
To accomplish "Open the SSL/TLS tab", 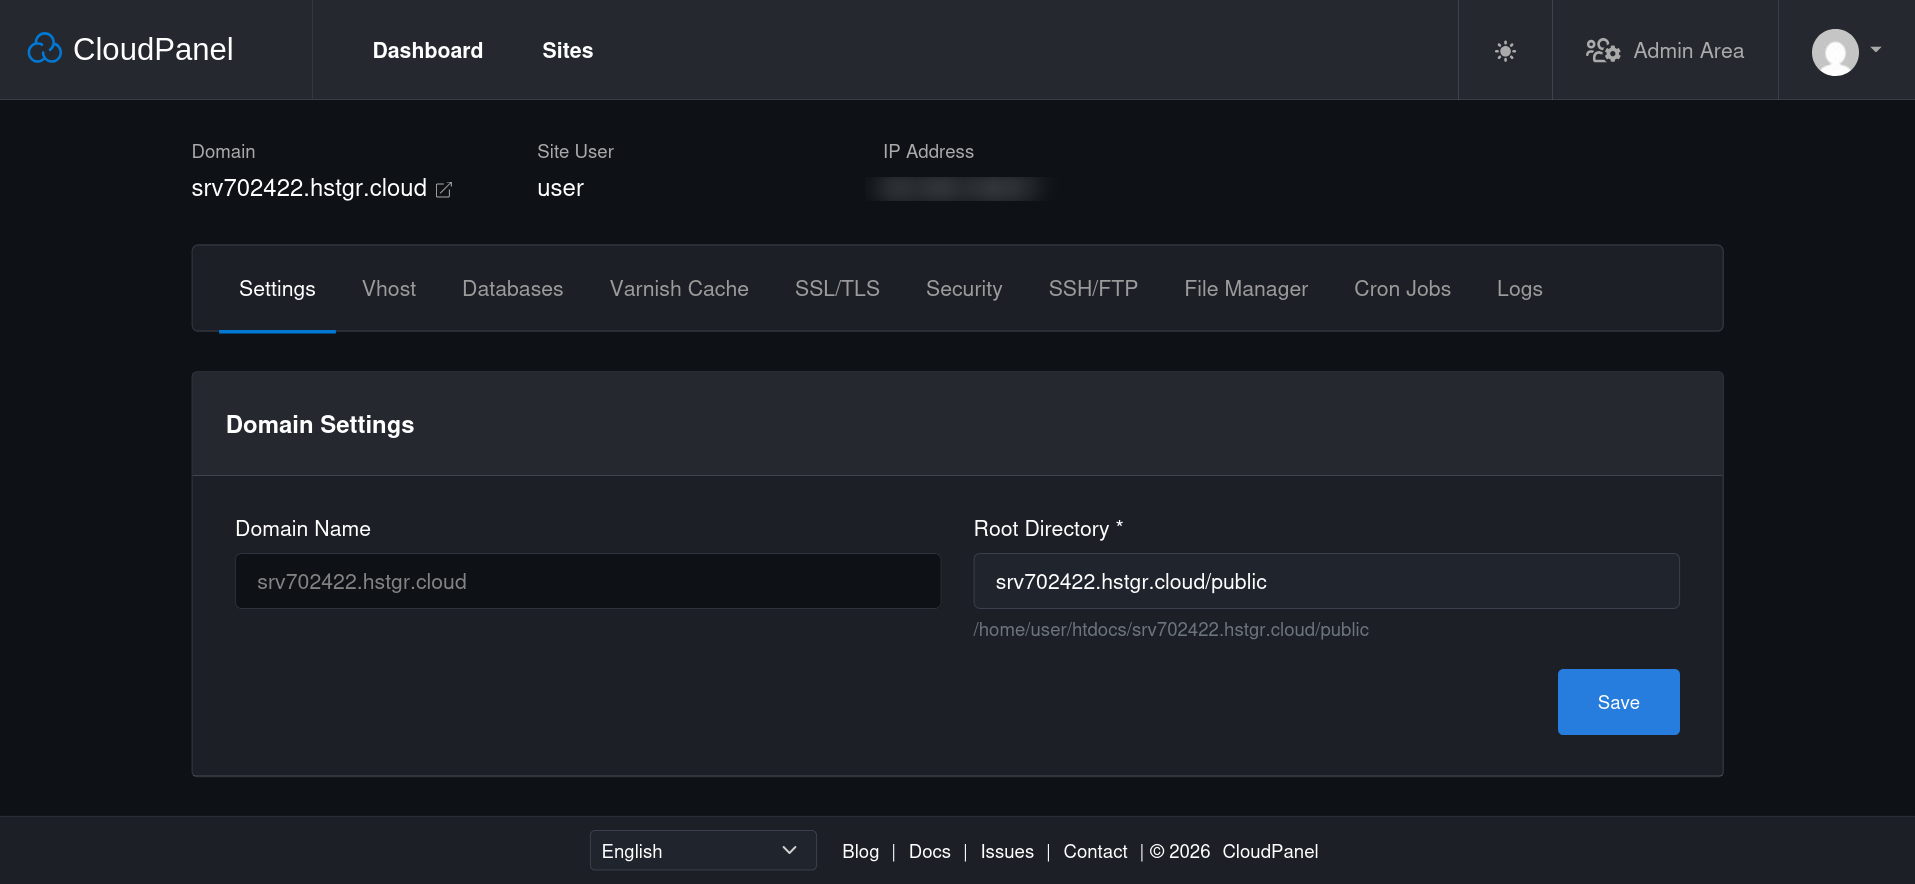I will coord(837,289).
